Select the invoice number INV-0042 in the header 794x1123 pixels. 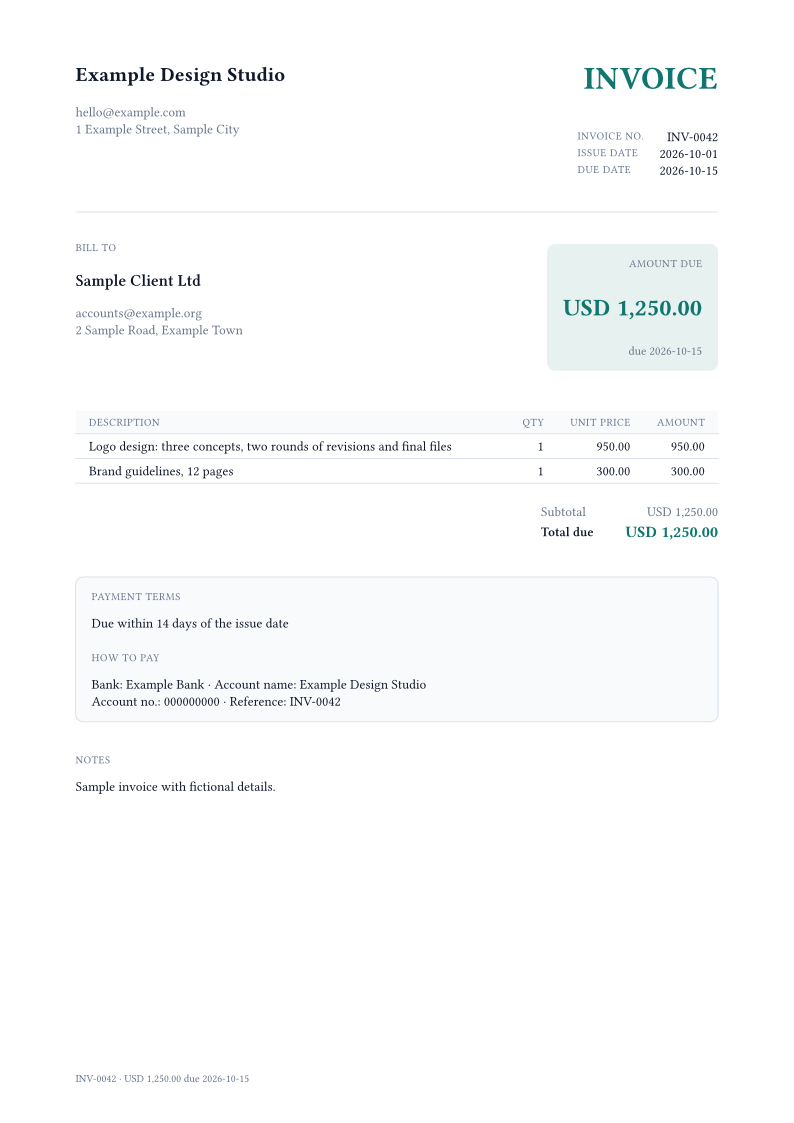click(692, 137)
